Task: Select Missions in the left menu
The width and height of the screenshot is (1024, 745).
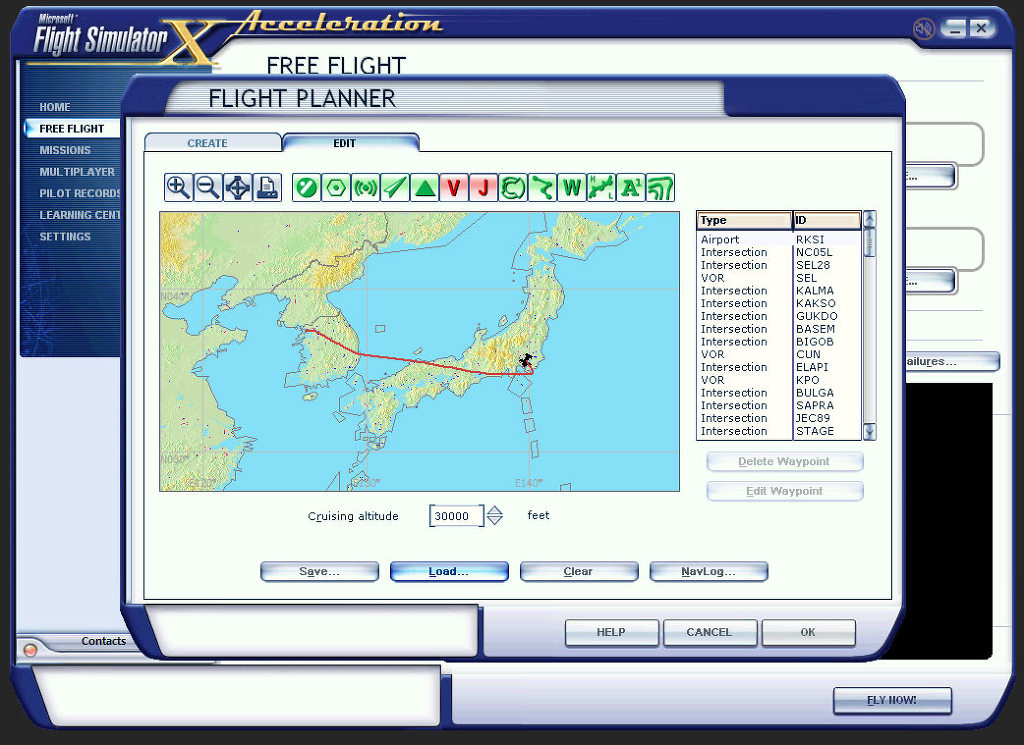Action: pos(65,150)
